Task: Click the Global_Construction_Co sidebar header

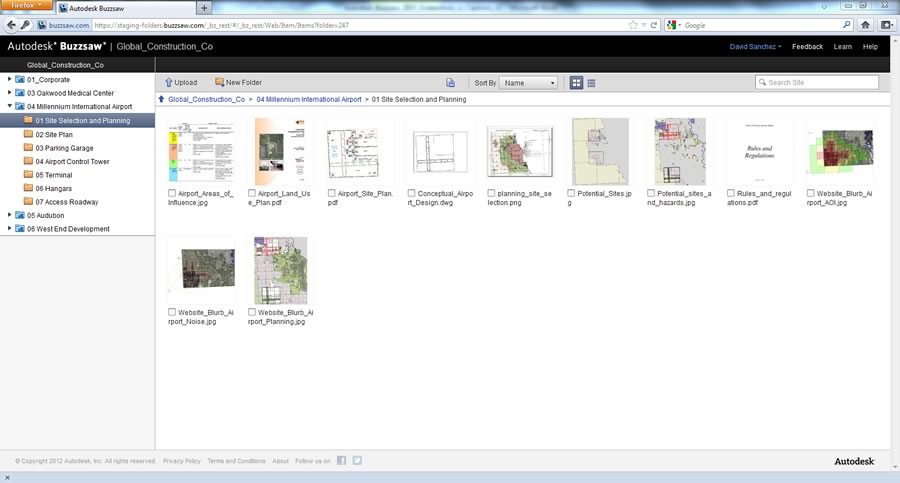Action: pyautogui.click(x=65, y=65)
